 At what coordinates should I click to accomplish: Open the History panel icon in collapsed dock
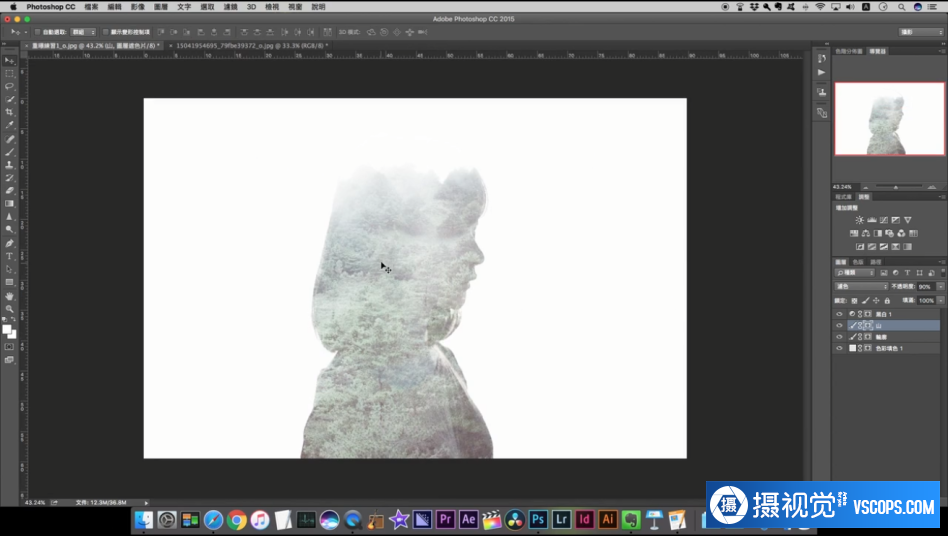pyautogui.click(x=821, y=59)
